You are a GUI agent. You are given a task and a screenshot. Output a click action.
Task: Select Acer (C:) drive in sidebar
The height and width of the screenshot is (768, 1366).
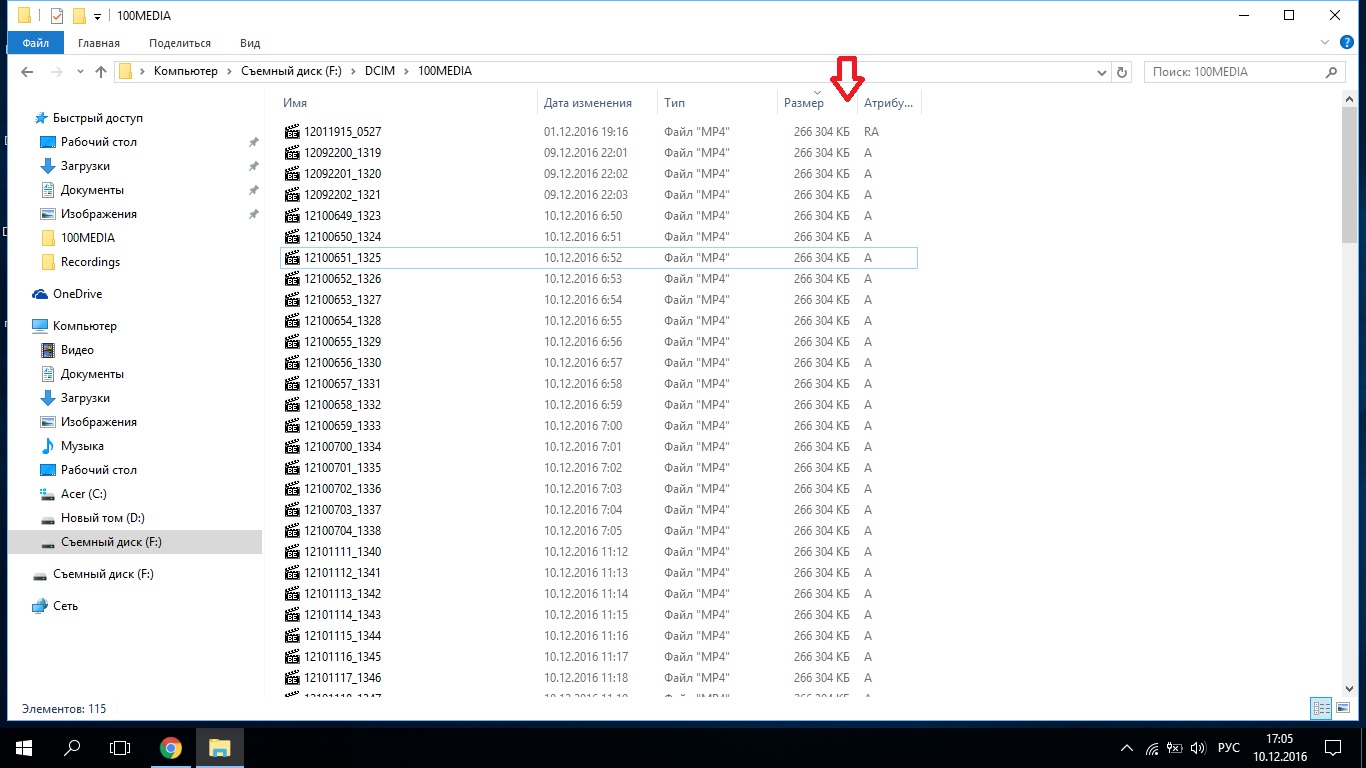click(x=83, y=494)
